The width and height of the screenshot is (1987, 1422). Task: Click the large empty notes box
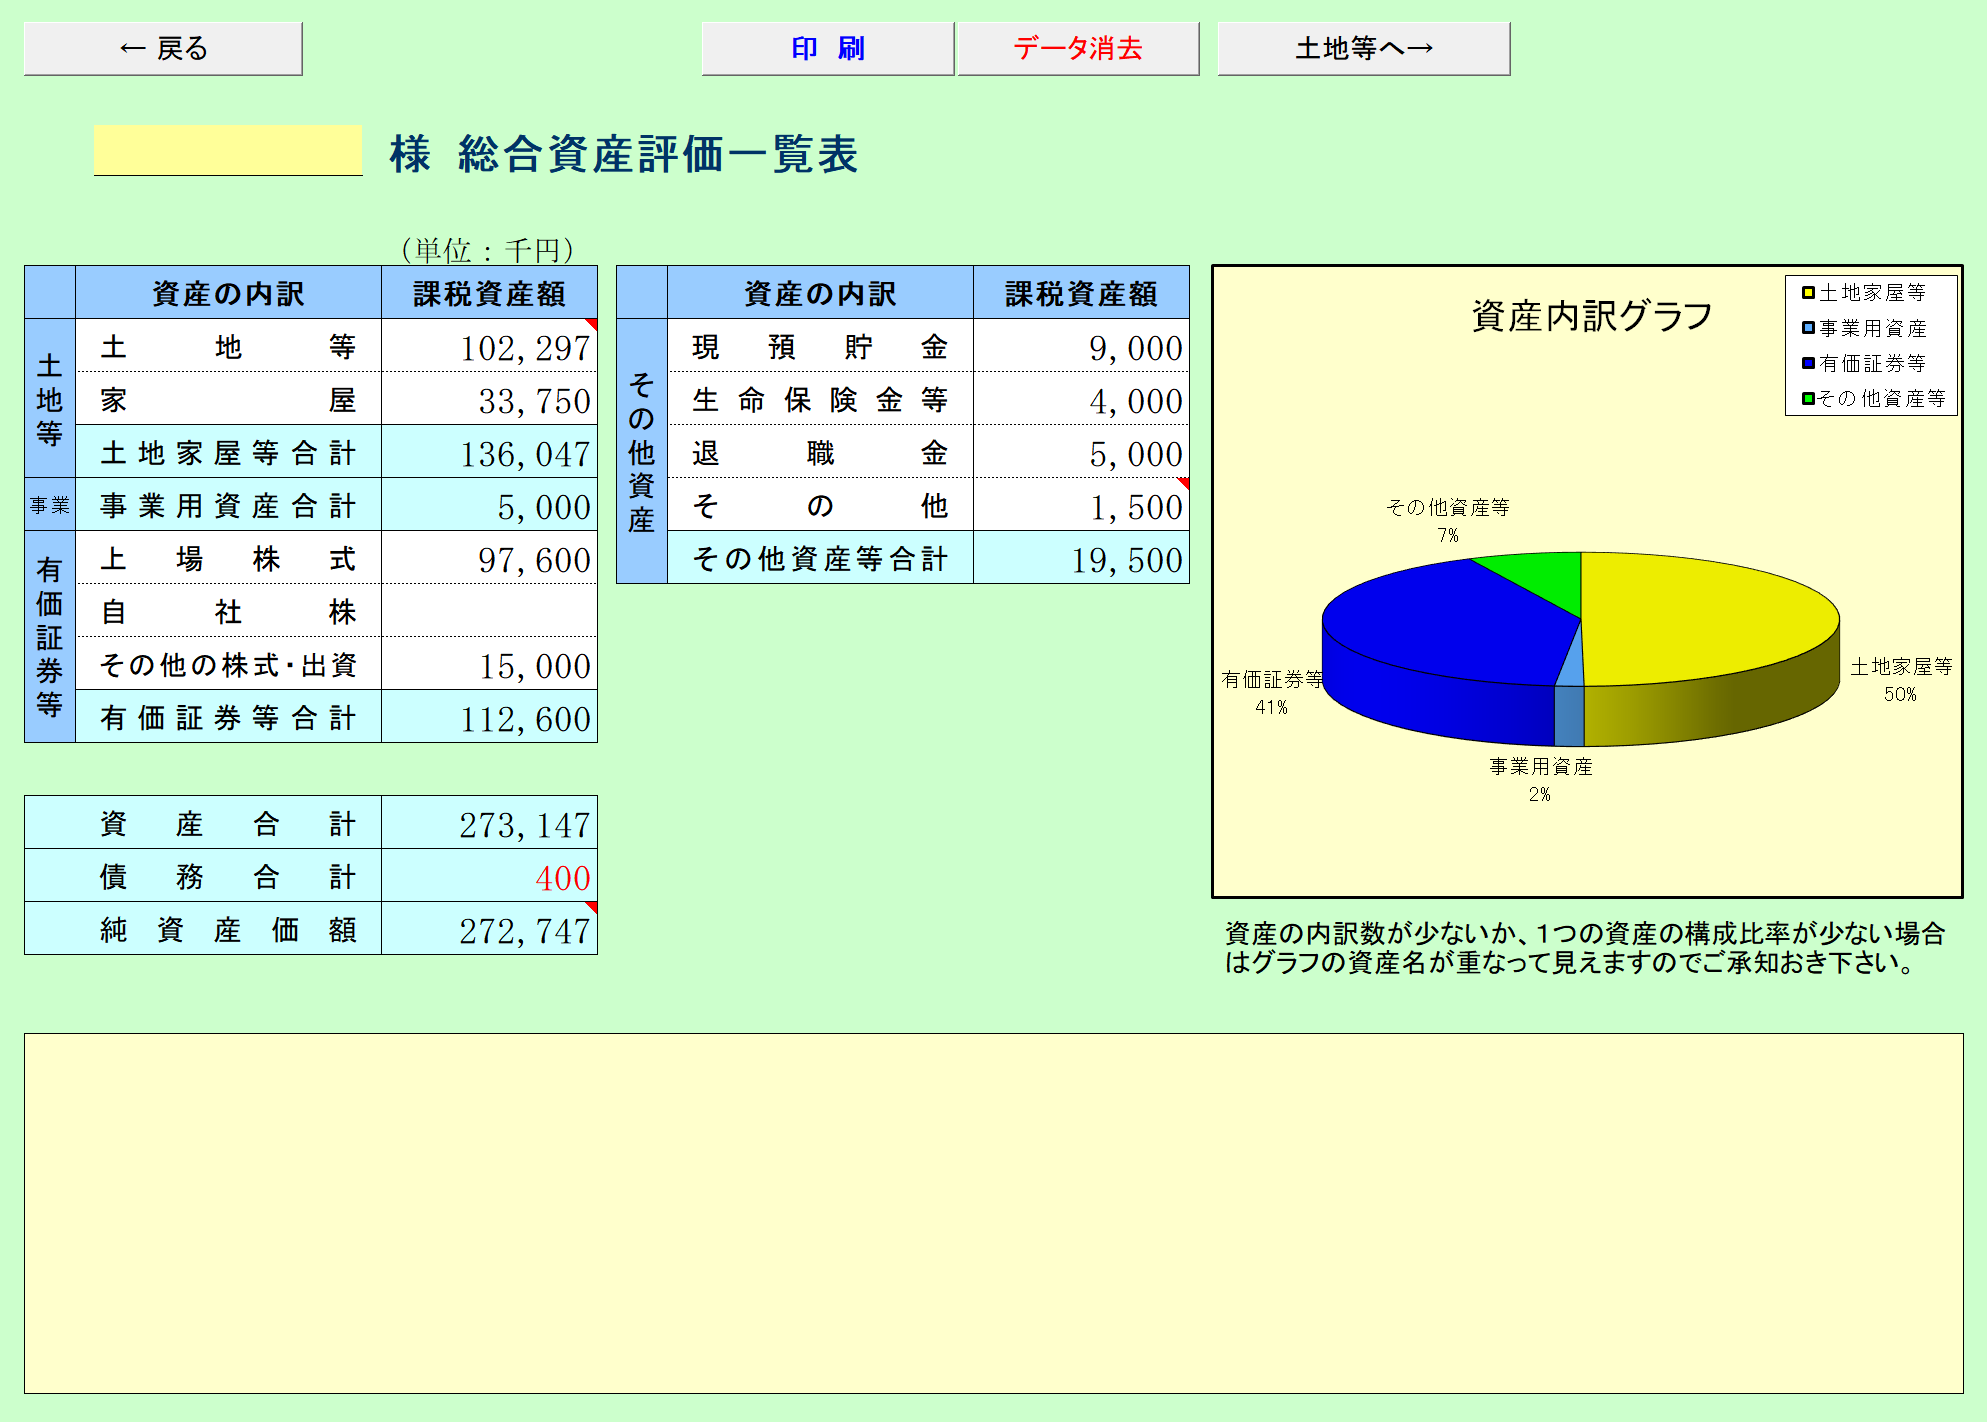coord(993,1213)
